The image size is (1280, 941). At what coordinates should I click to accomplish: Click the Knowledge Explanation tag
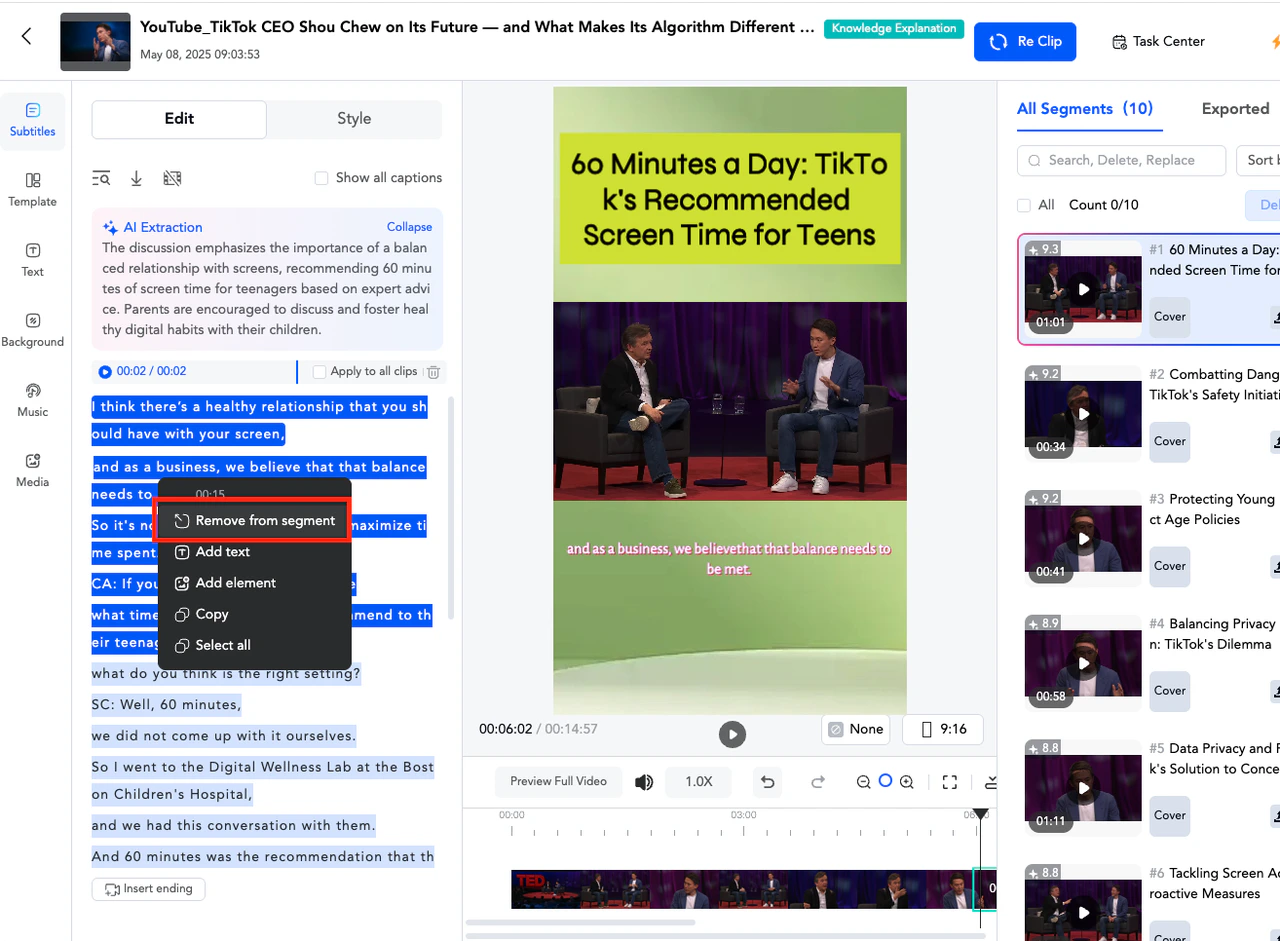click(x=894, y=29)
